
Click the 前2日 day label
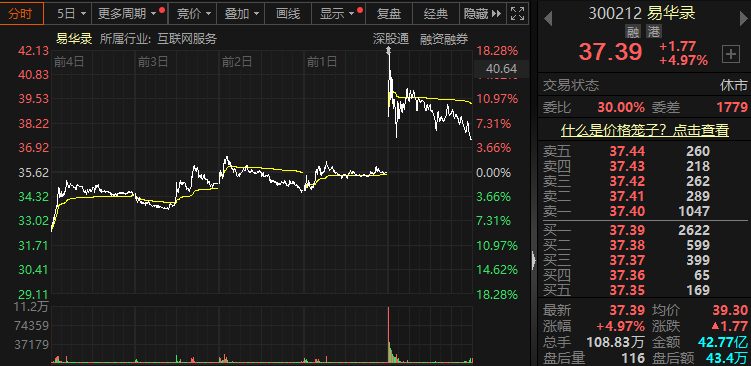237,61
